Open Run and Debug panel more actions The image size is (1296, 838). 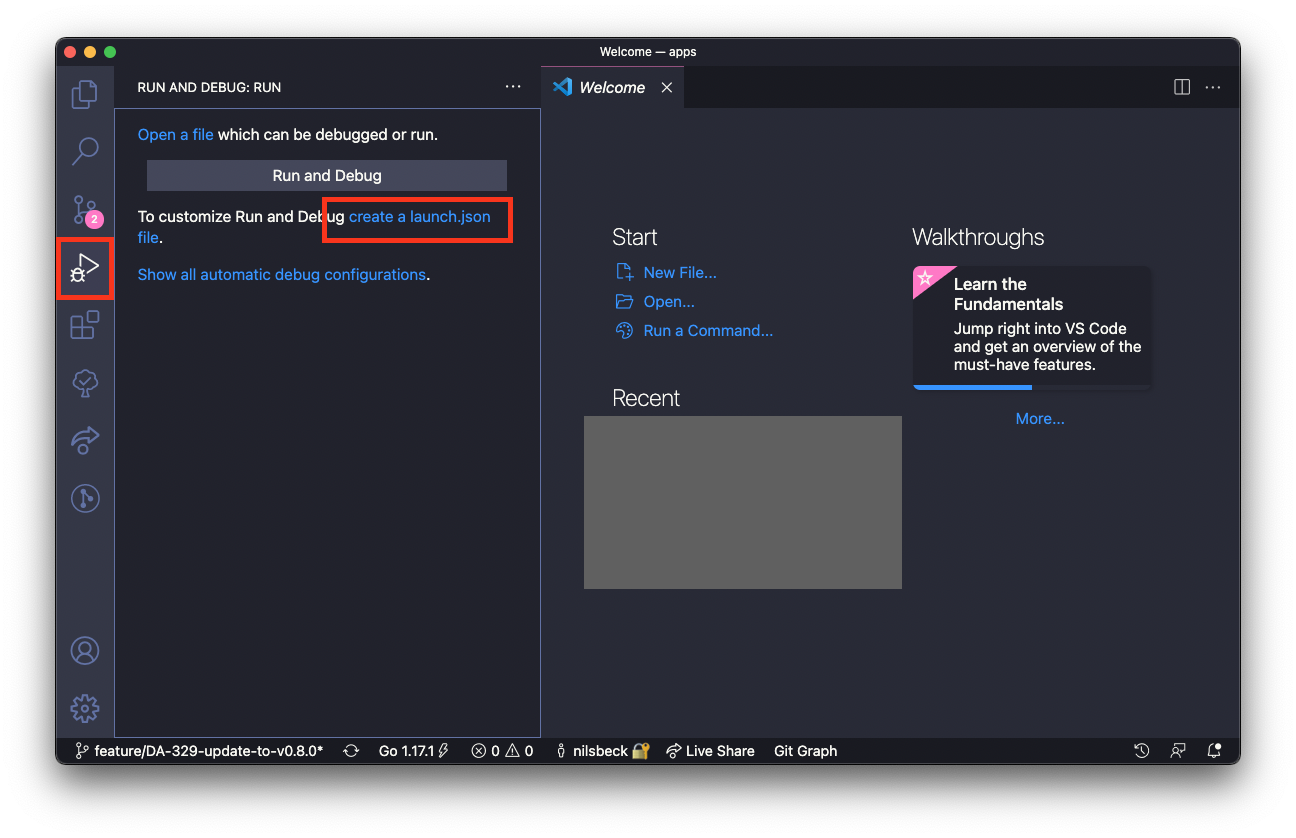pos(513,87)
